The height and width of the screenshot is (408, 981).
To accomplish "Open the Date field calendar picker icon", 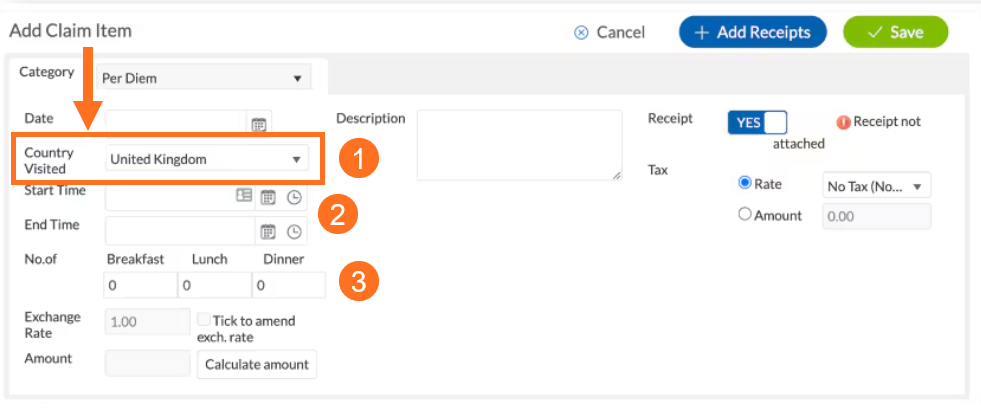I will pyautogui.click(x=259, y=125).
